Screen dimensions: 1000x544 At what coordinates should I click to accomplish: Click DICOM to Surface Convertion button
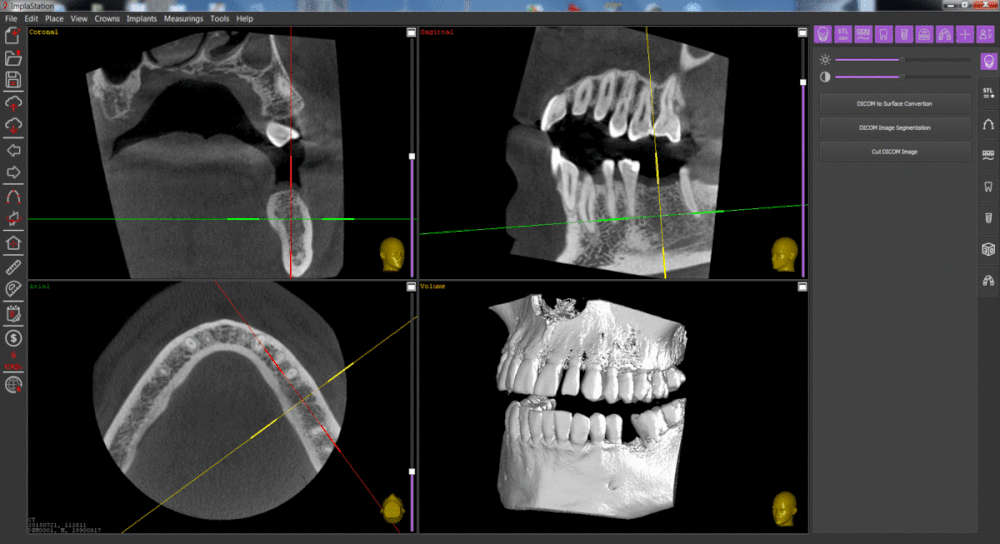pyautogui.click(x=895, y=103)
